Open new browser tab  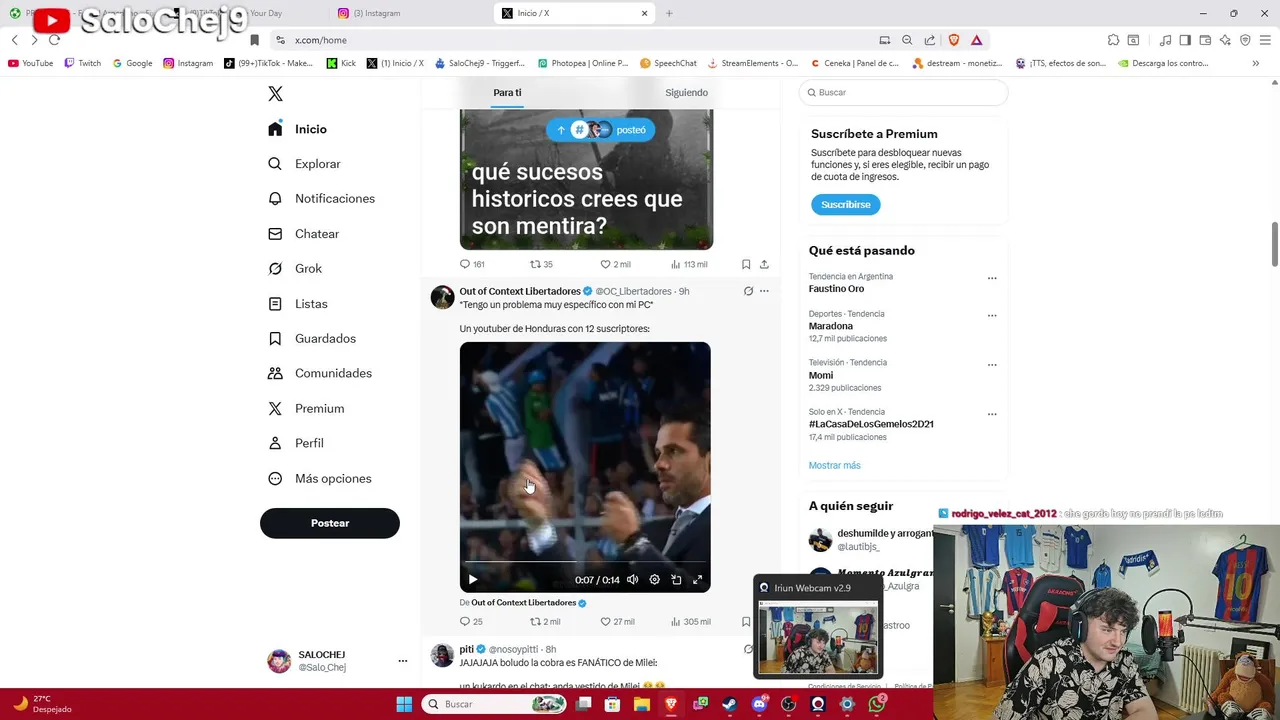tap(669, 13)
